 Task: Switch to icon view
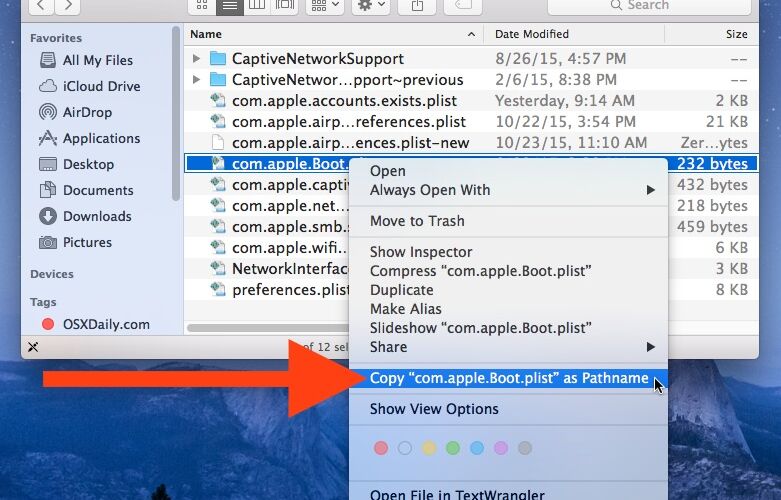(202, 5)
